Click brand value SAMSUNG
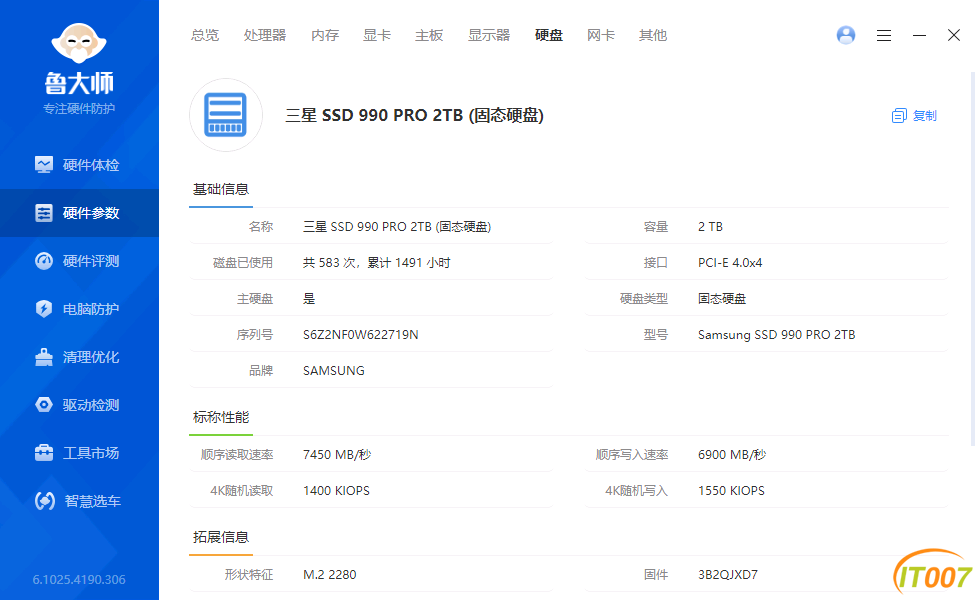 coord(334,371)
